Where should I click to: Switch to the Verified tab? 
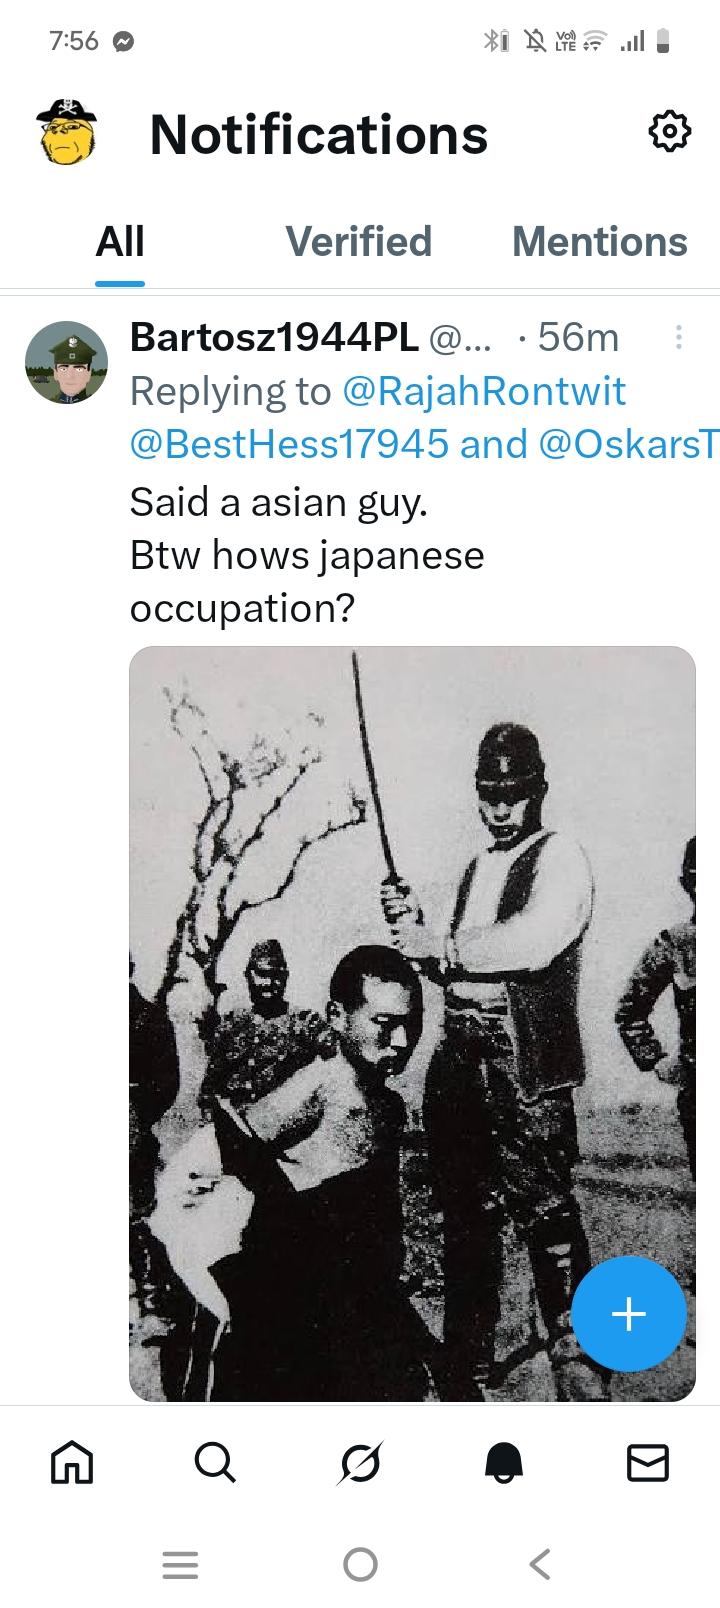[358, 241]
